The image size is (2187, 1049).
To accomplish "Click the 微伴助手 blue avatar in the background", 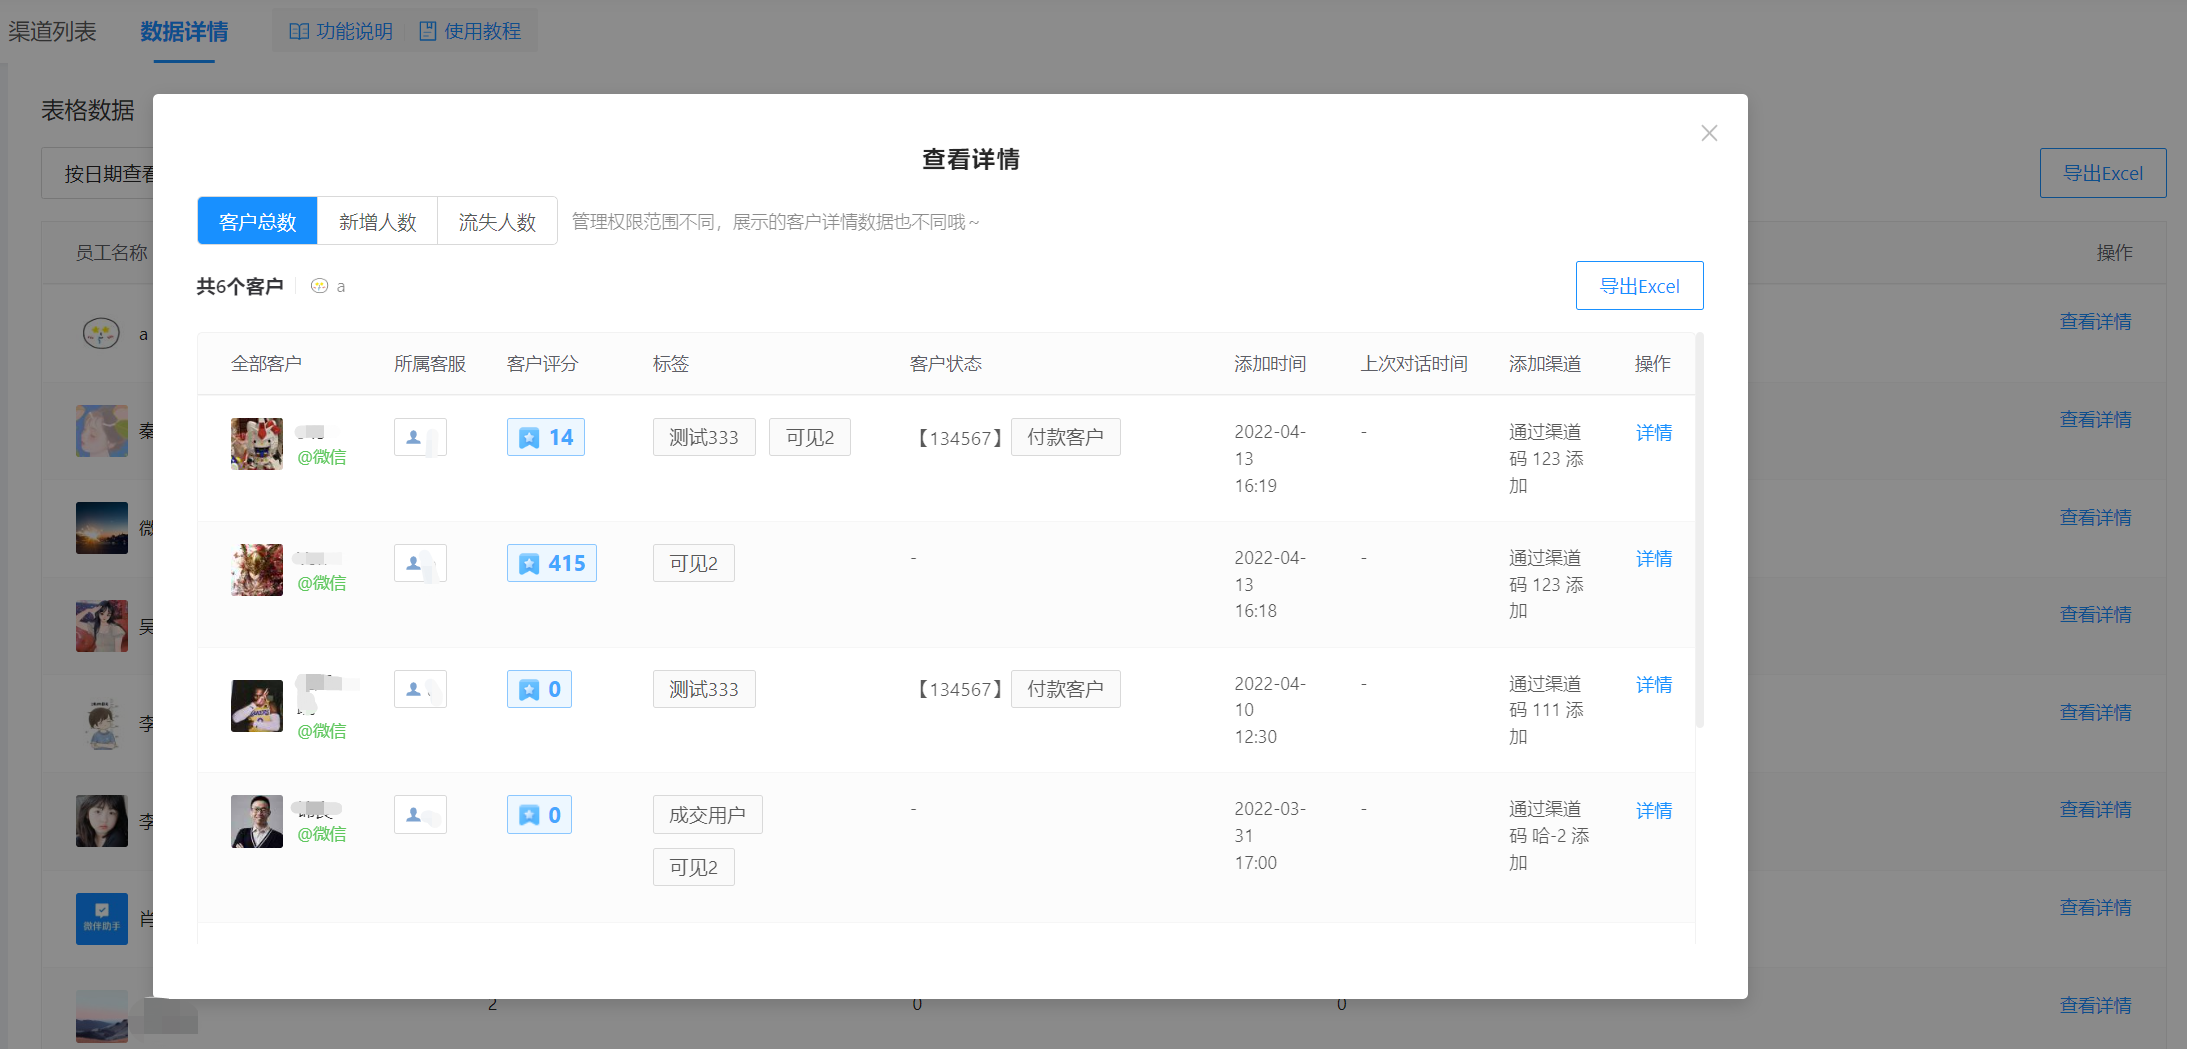I will pyautogui.click(x=102, y=919).
